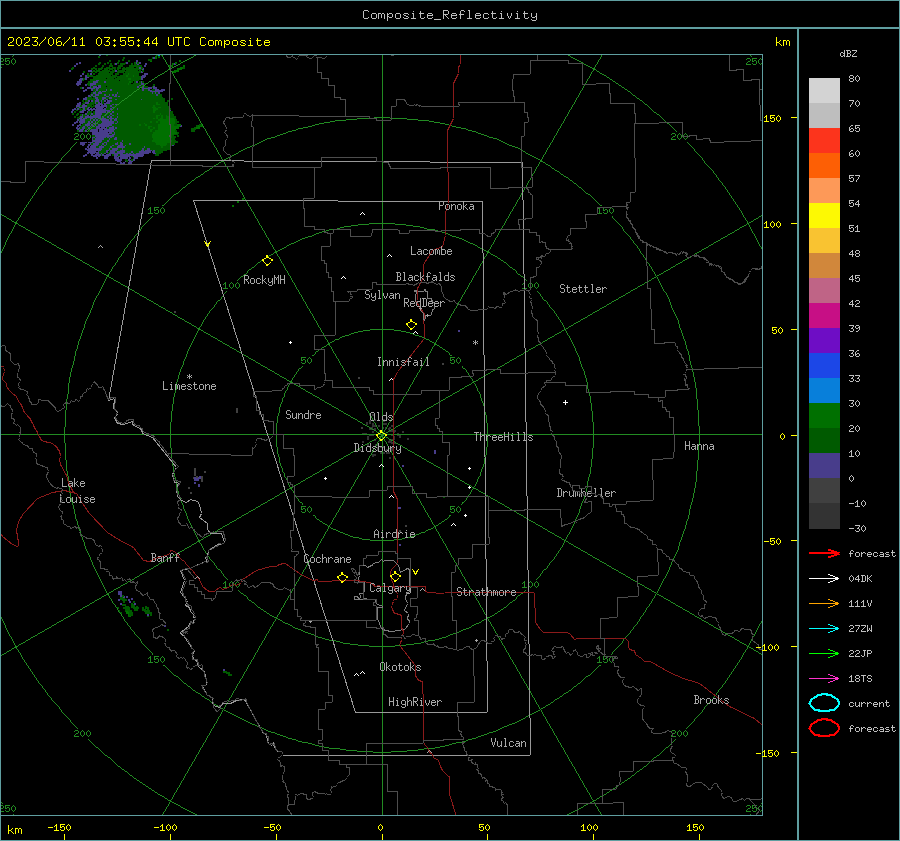Screen dimensions: 900x841
Task: Pick the indigo 0–10 dBZ swatch
Action: (x=824, y=466)
